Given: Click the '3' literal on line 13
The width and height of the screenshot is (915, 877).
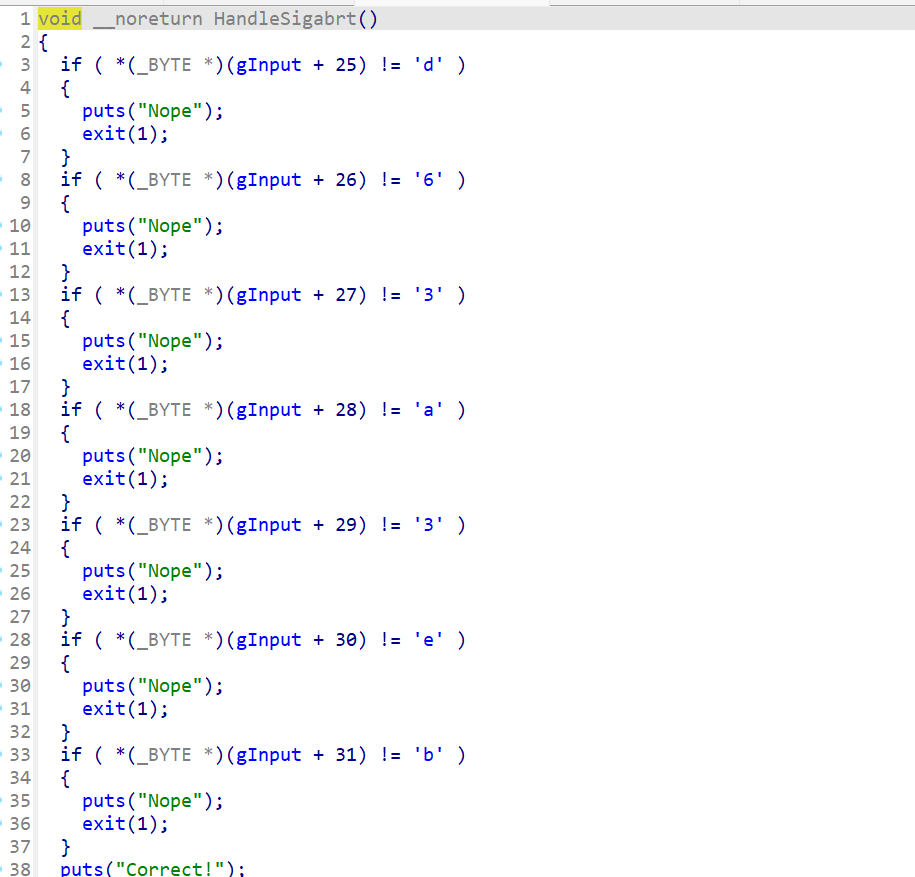Looking at the screenshot, I should click(429, 295).
